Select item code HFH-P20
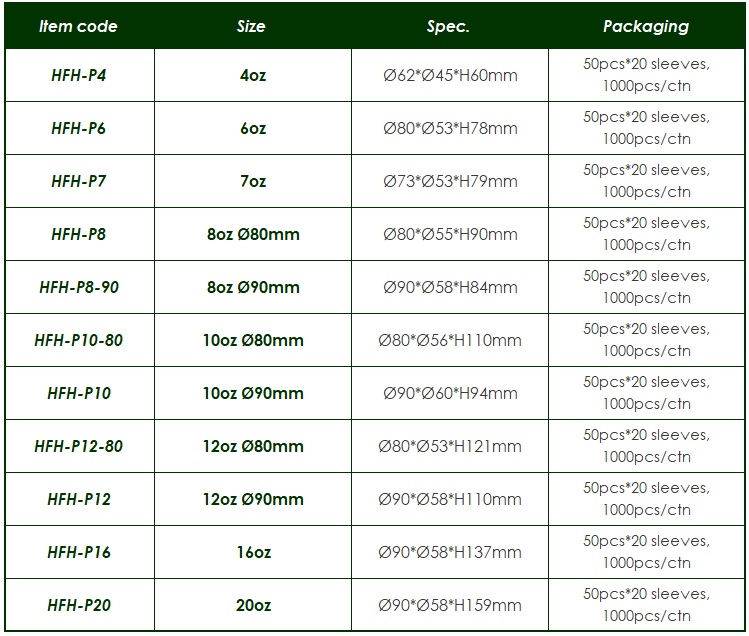 pos(79,605)
